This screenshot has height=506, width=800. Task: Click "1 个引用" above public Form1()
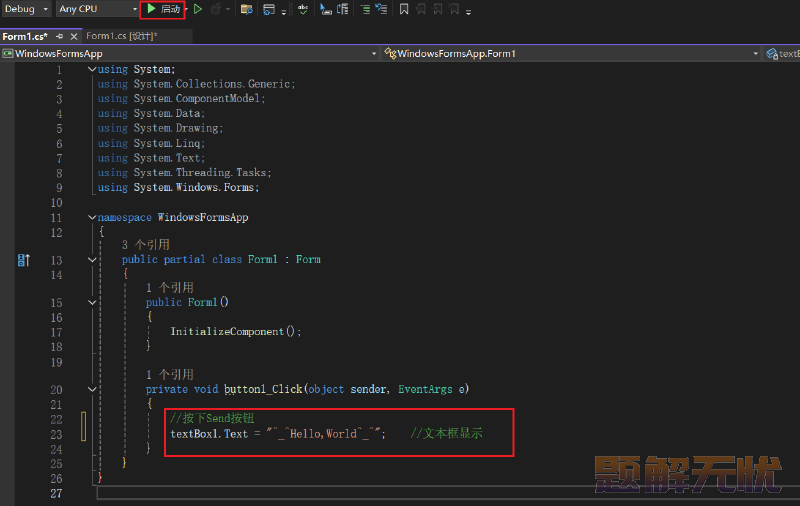170,287
